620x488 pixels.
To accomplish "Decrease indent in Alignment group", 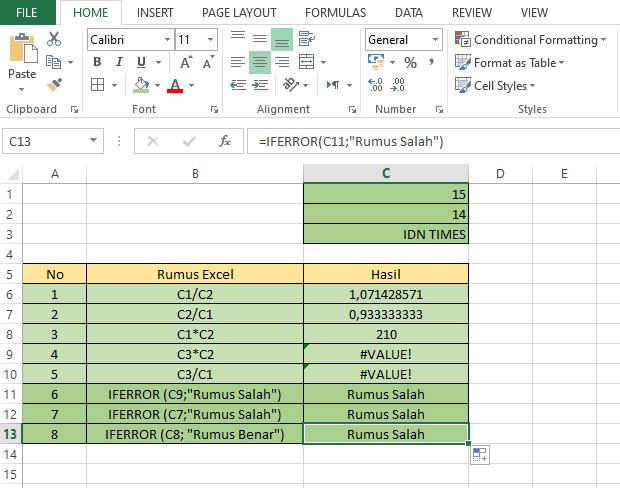I will pyautogui.click(x=238, y=85).
